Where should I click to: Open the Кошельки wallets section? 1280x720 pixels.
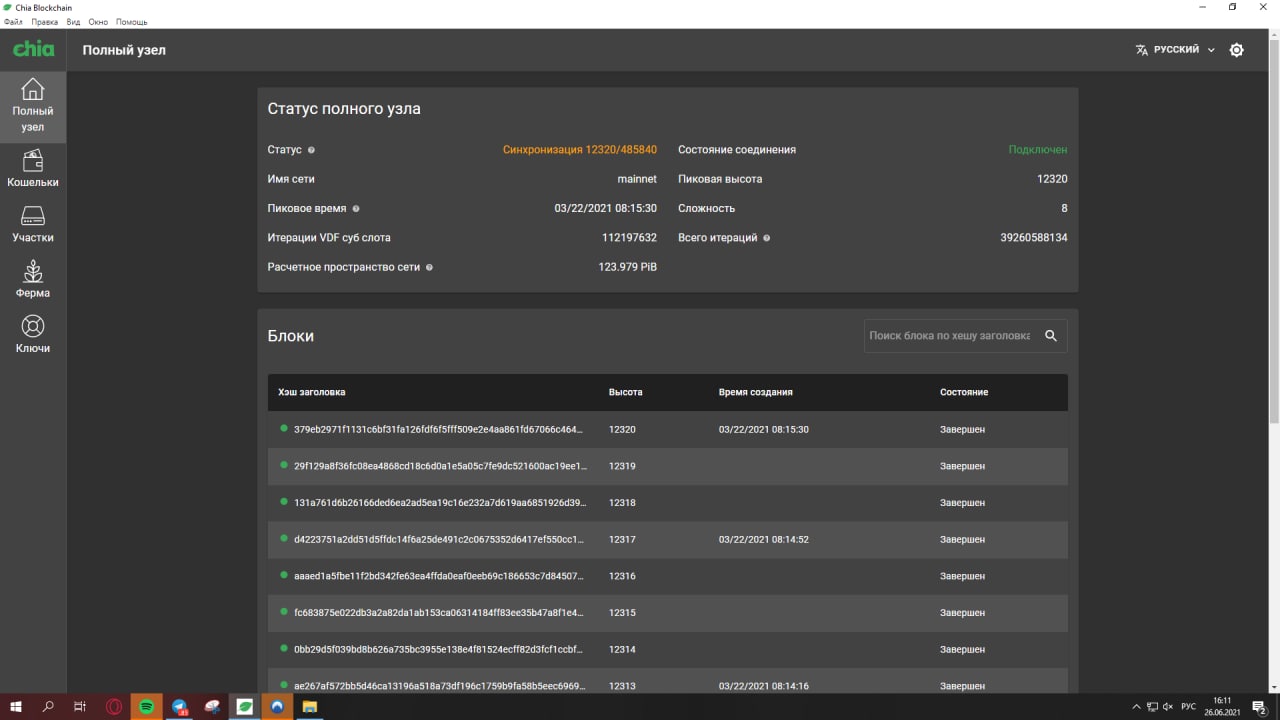pyautogui.click(x=33, y=169)
